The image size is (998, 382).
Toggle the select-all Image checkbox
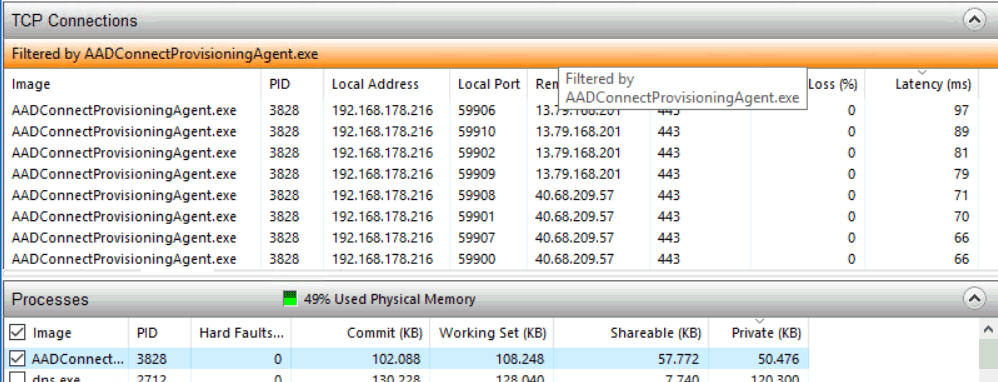click(17, 332)
